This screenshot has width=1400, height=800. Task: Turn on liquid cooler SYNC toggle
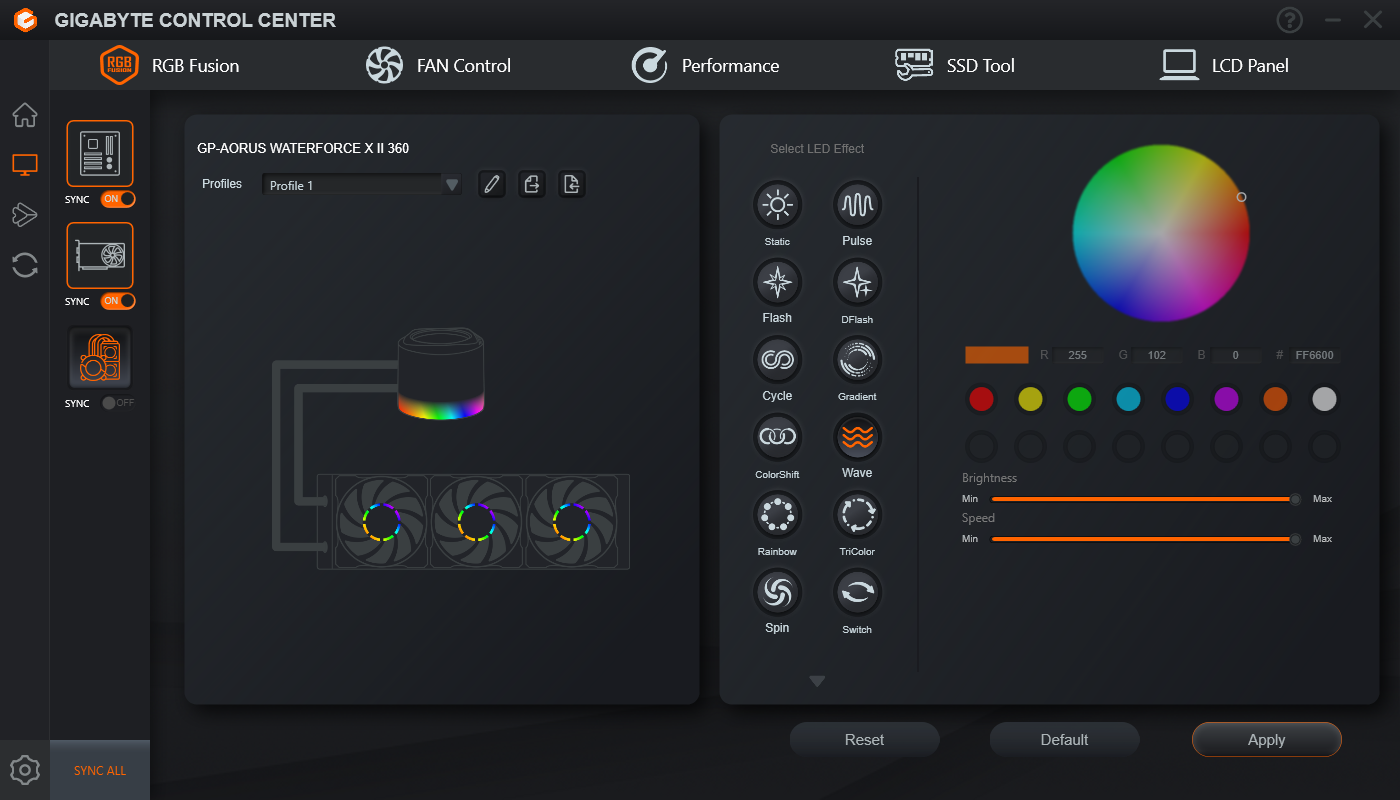tap(118, 403)
